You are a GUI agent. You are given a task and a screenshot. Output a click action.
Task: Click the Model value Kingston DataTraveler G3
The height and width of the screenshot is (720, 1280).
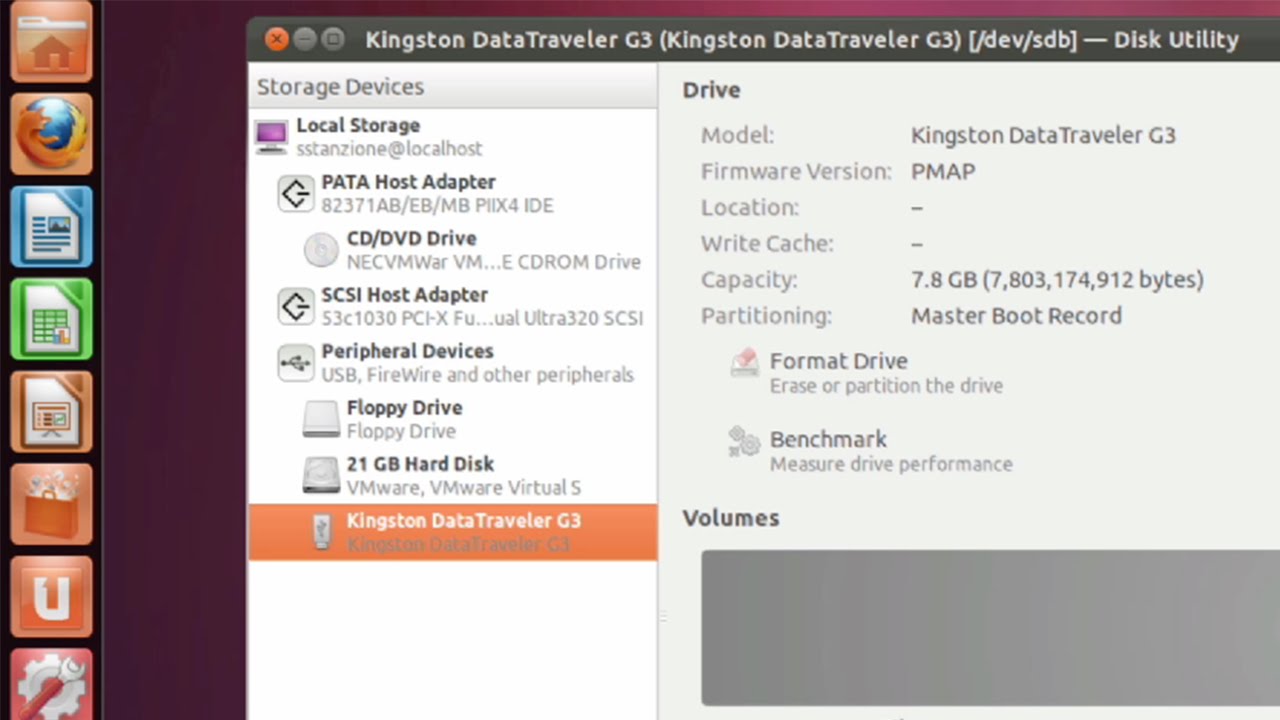coord(1043,135)
